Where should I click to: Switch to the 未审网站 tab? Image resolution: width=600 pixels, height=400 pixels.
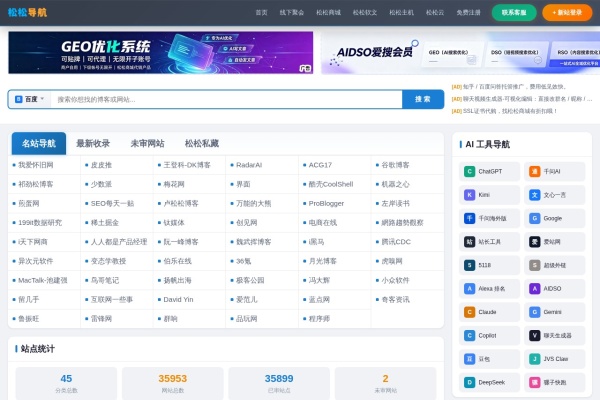click(x=147, y=144)
